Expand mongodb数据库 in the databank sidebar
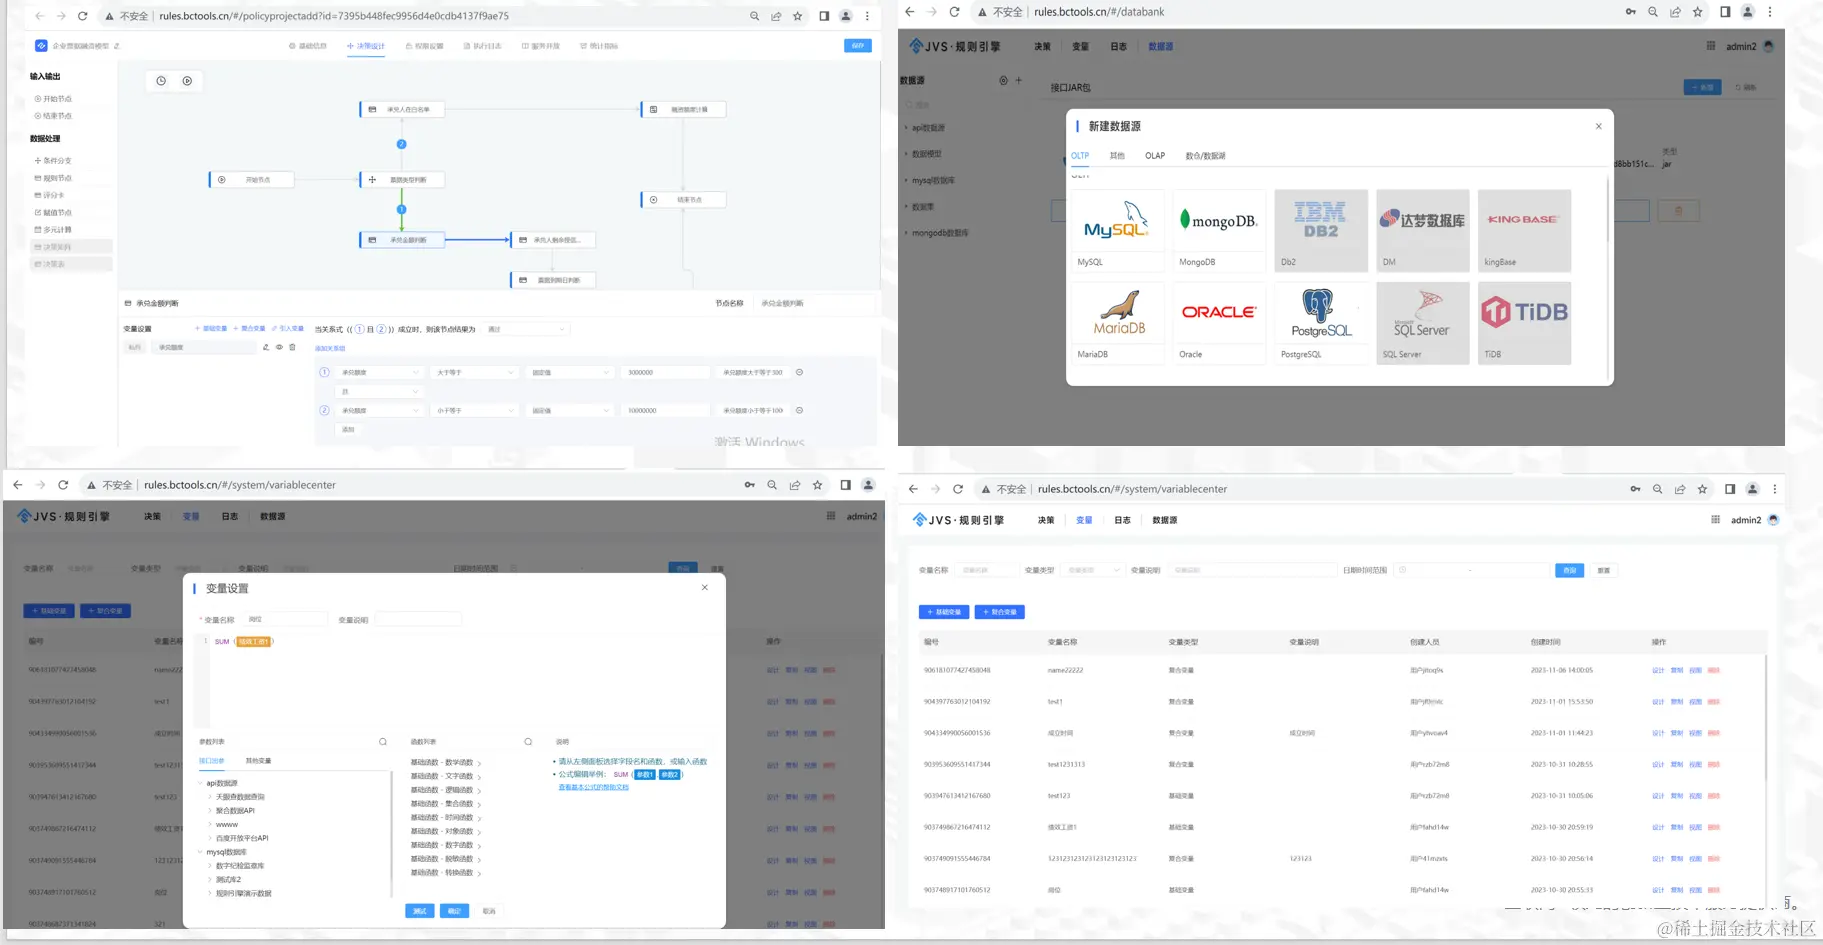Image resolution: width=1823 pixels, height=945 pixels. (906, 233)
